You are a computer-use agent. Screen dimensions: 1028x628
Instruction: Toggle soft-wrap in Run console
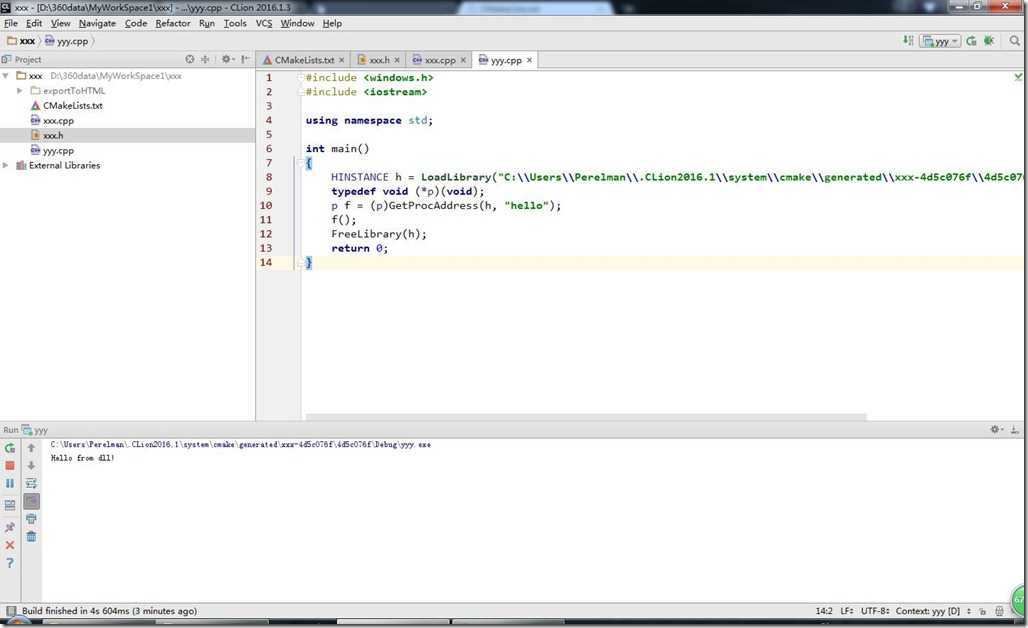tap(31, 483)
